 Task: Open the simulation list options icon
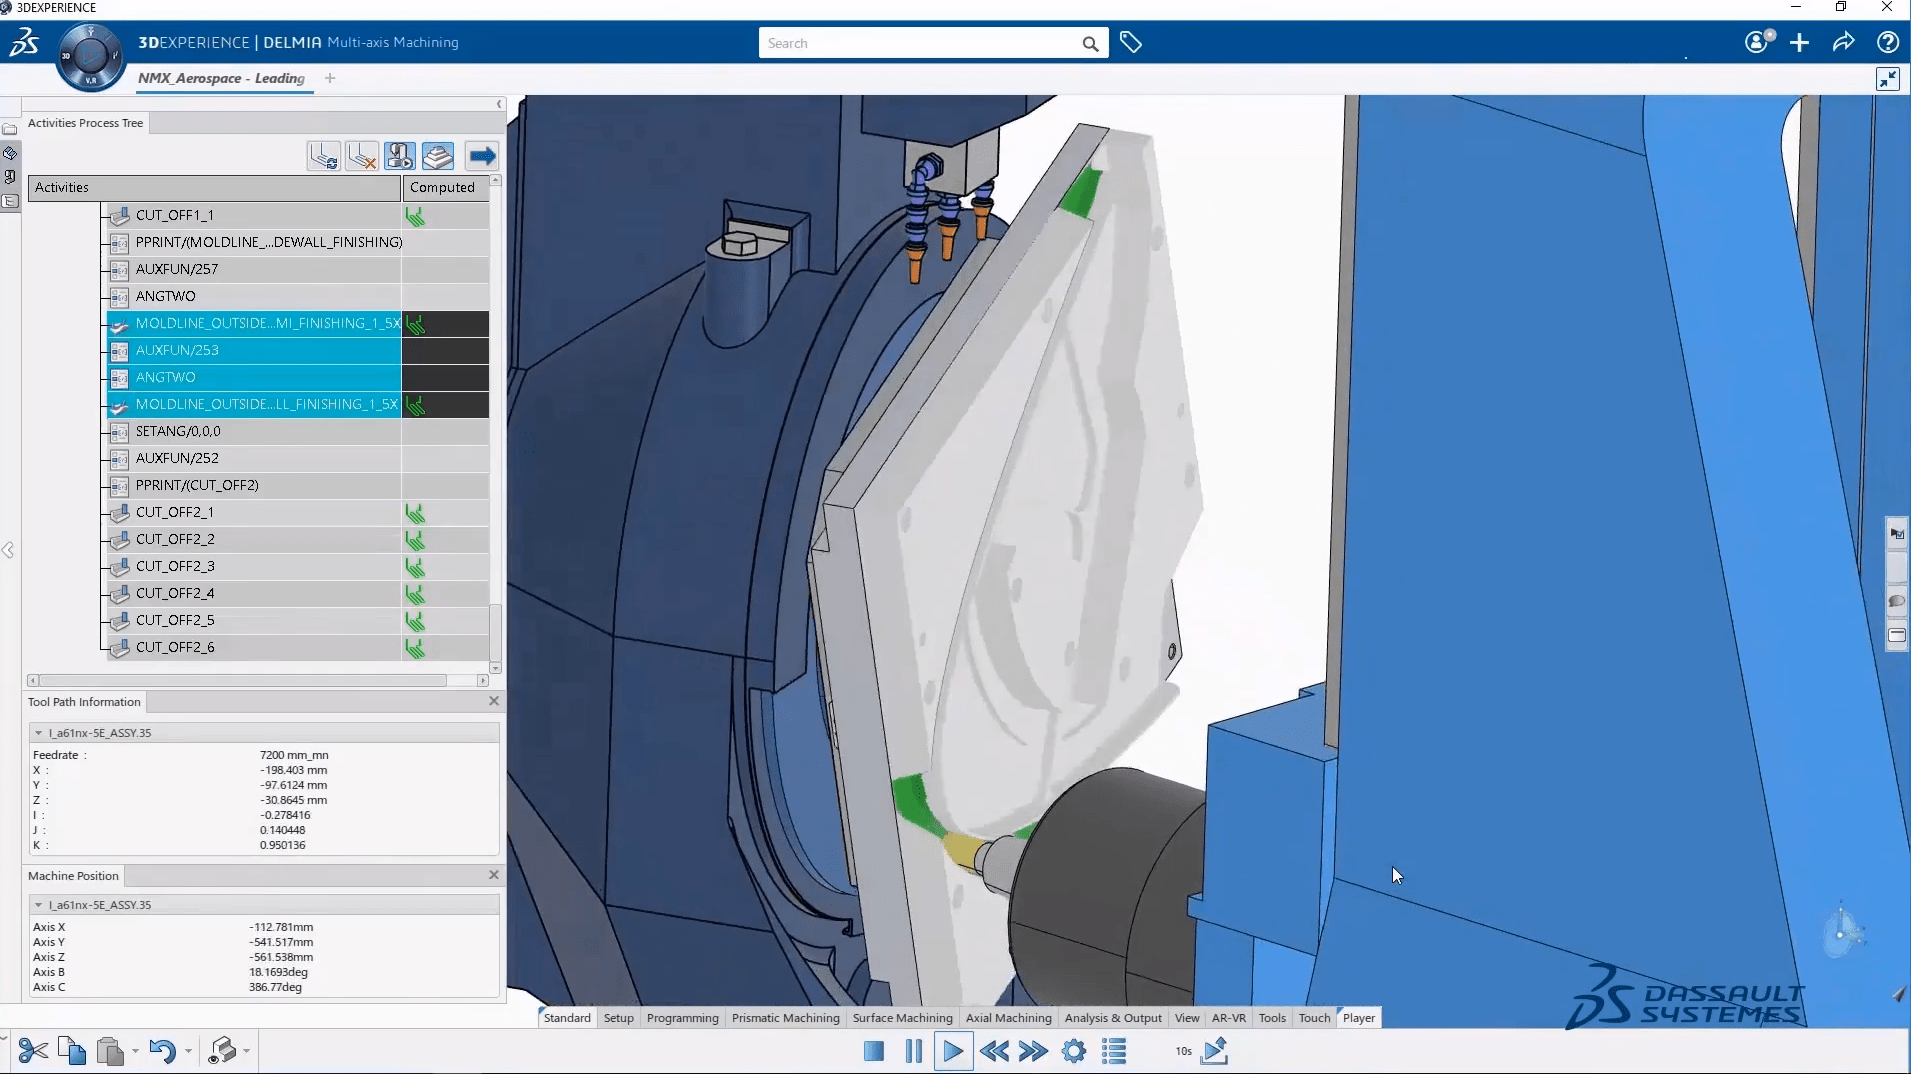point(1114,1051)
